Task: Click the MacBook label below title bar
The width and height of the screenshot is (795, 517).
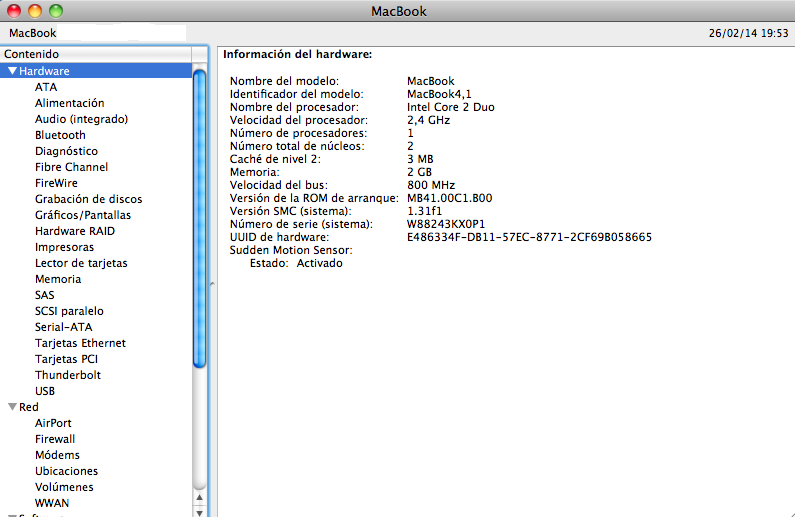Action: click(32, 33)
